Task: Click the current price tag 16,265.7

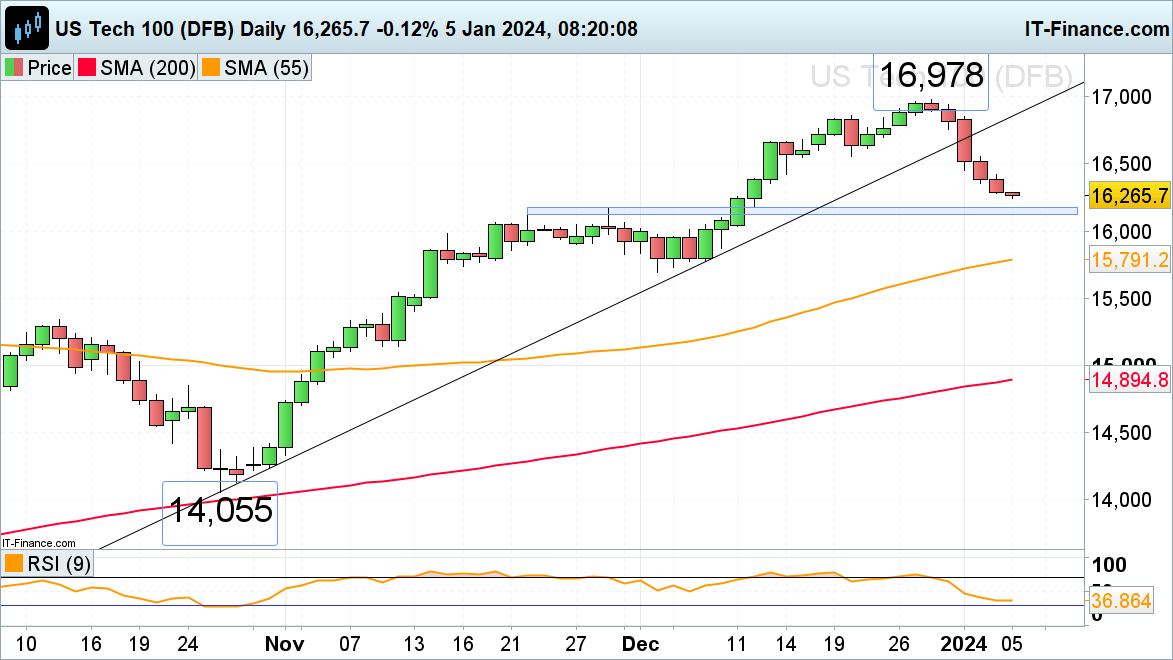Action: [1130, 196]
